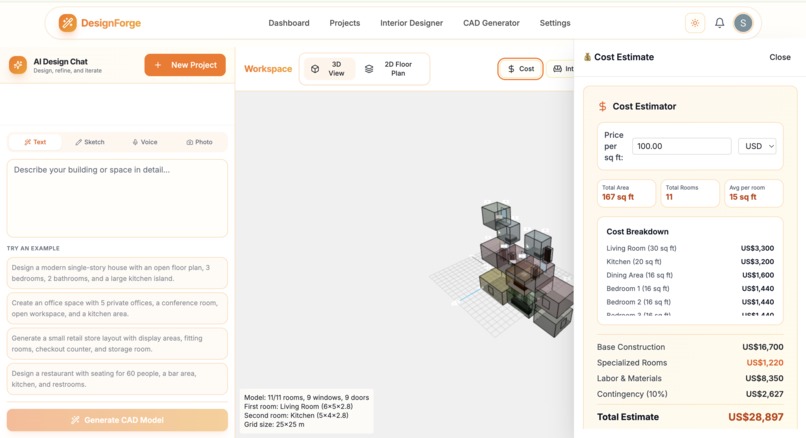Click the partially hidden Int button icon
This screenshot has height=438, width=806.
tap(557, 69)
